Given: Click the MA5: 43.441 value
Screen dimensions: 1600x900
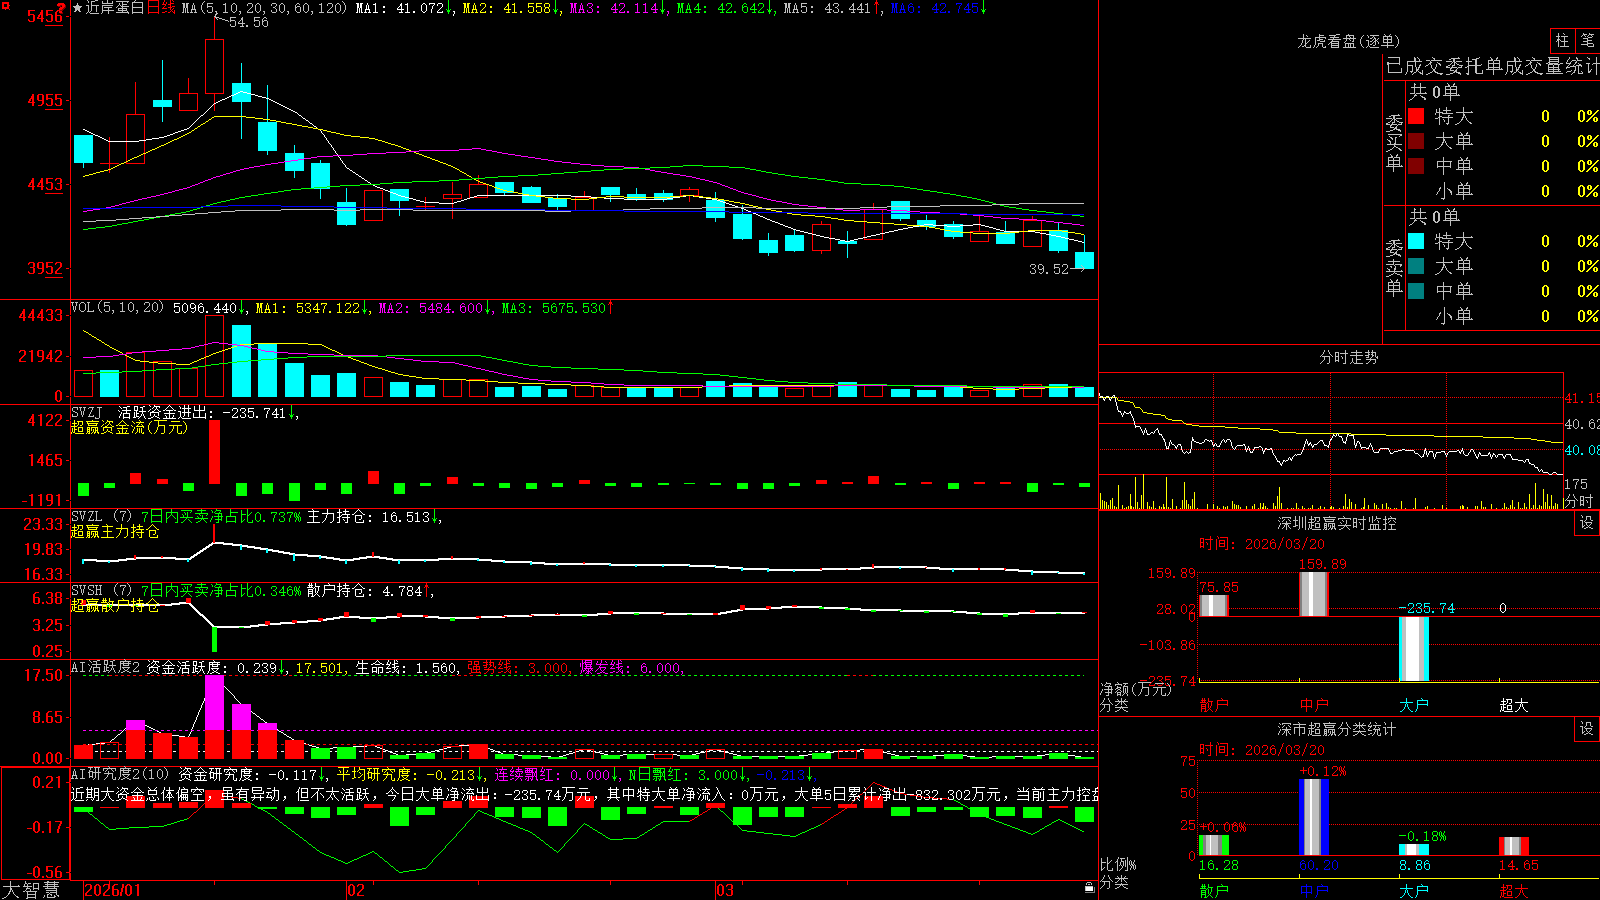Looking at the screenshot, I should (x=832, y=8).
